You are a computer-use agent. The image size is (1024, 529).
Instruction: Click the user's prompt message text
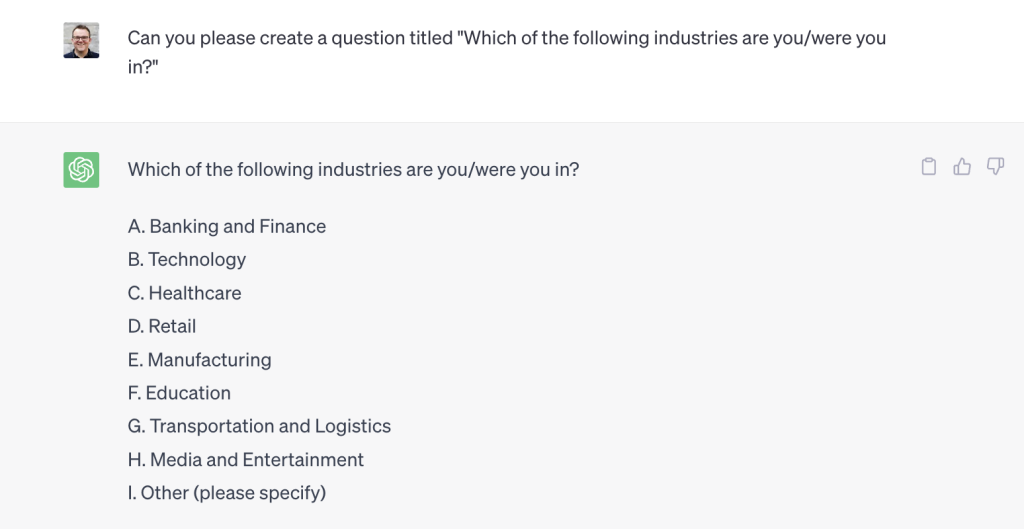(507, 53)
